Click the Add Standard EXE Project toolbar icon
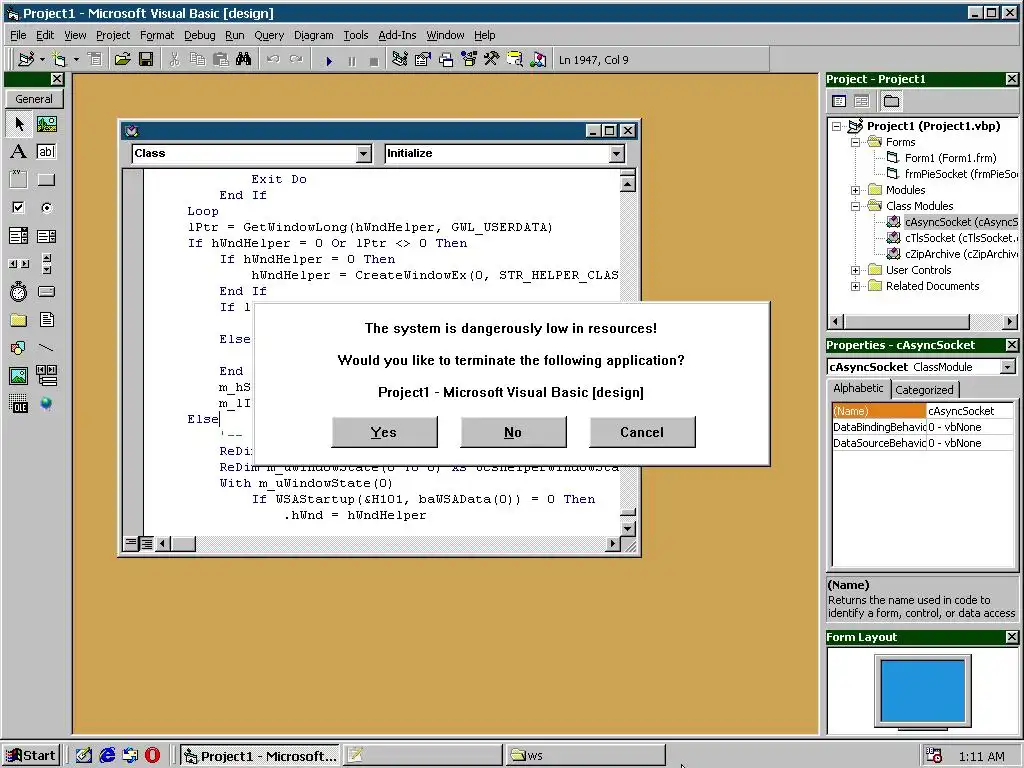The height and width of the screenshot is (768, 1024). (26, 59)
